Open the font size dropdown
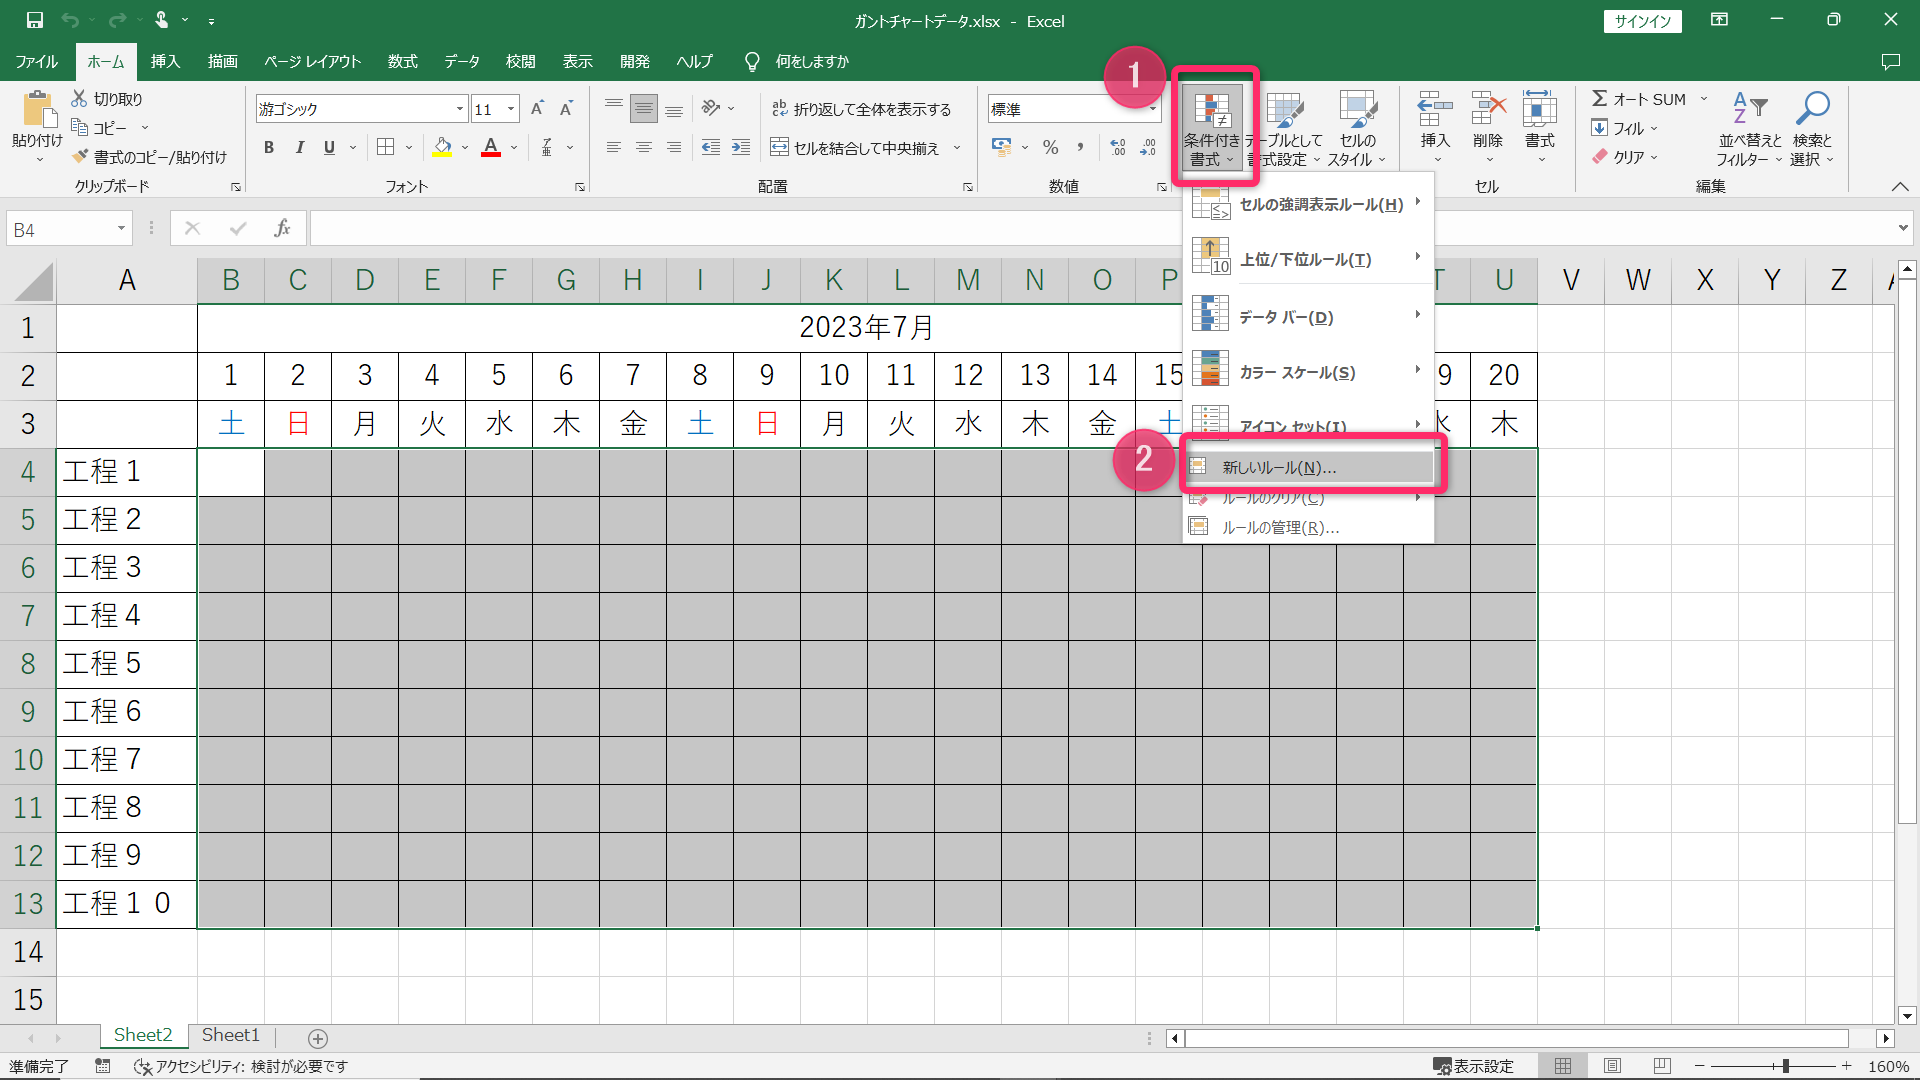Image resolution: width=1920 pixels, height=1080 pixels. pos(511,109)
